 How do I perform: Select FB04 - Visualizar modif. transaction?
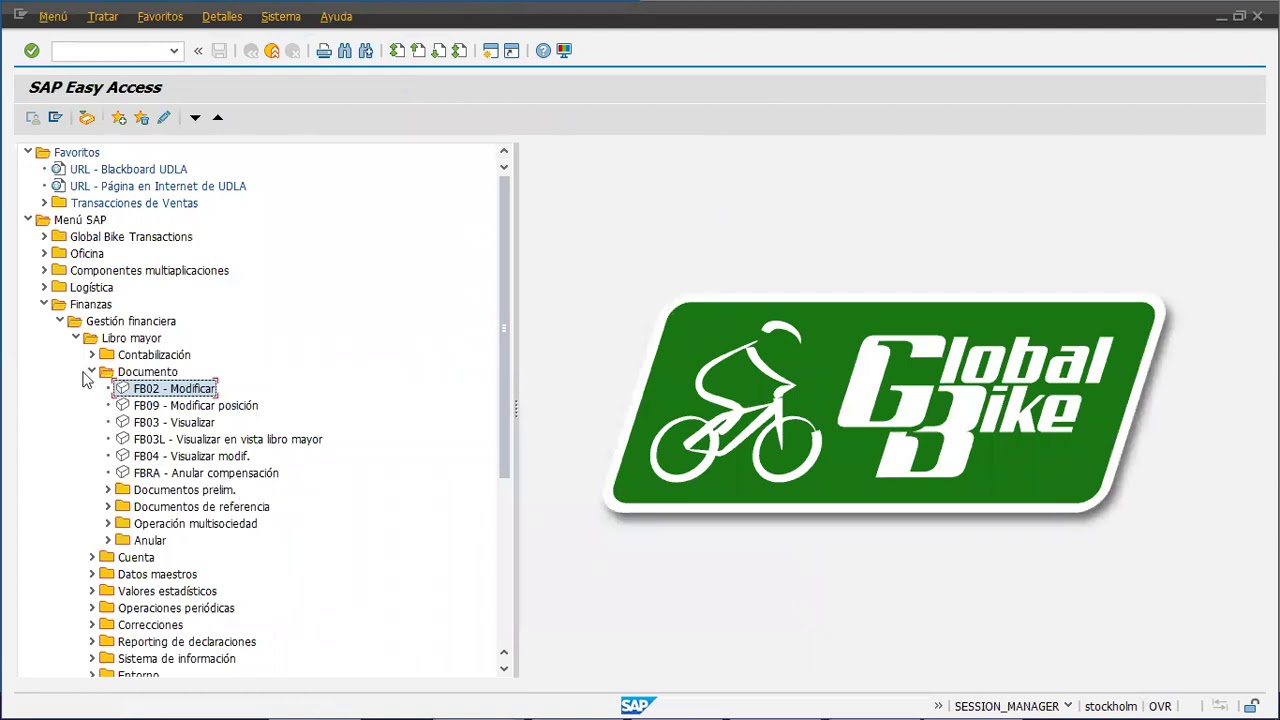tap(191, 457)
